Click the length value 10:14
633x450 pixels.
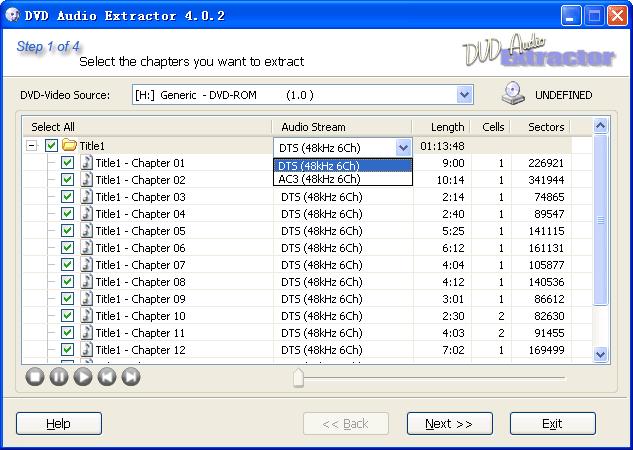coord(451,180)
